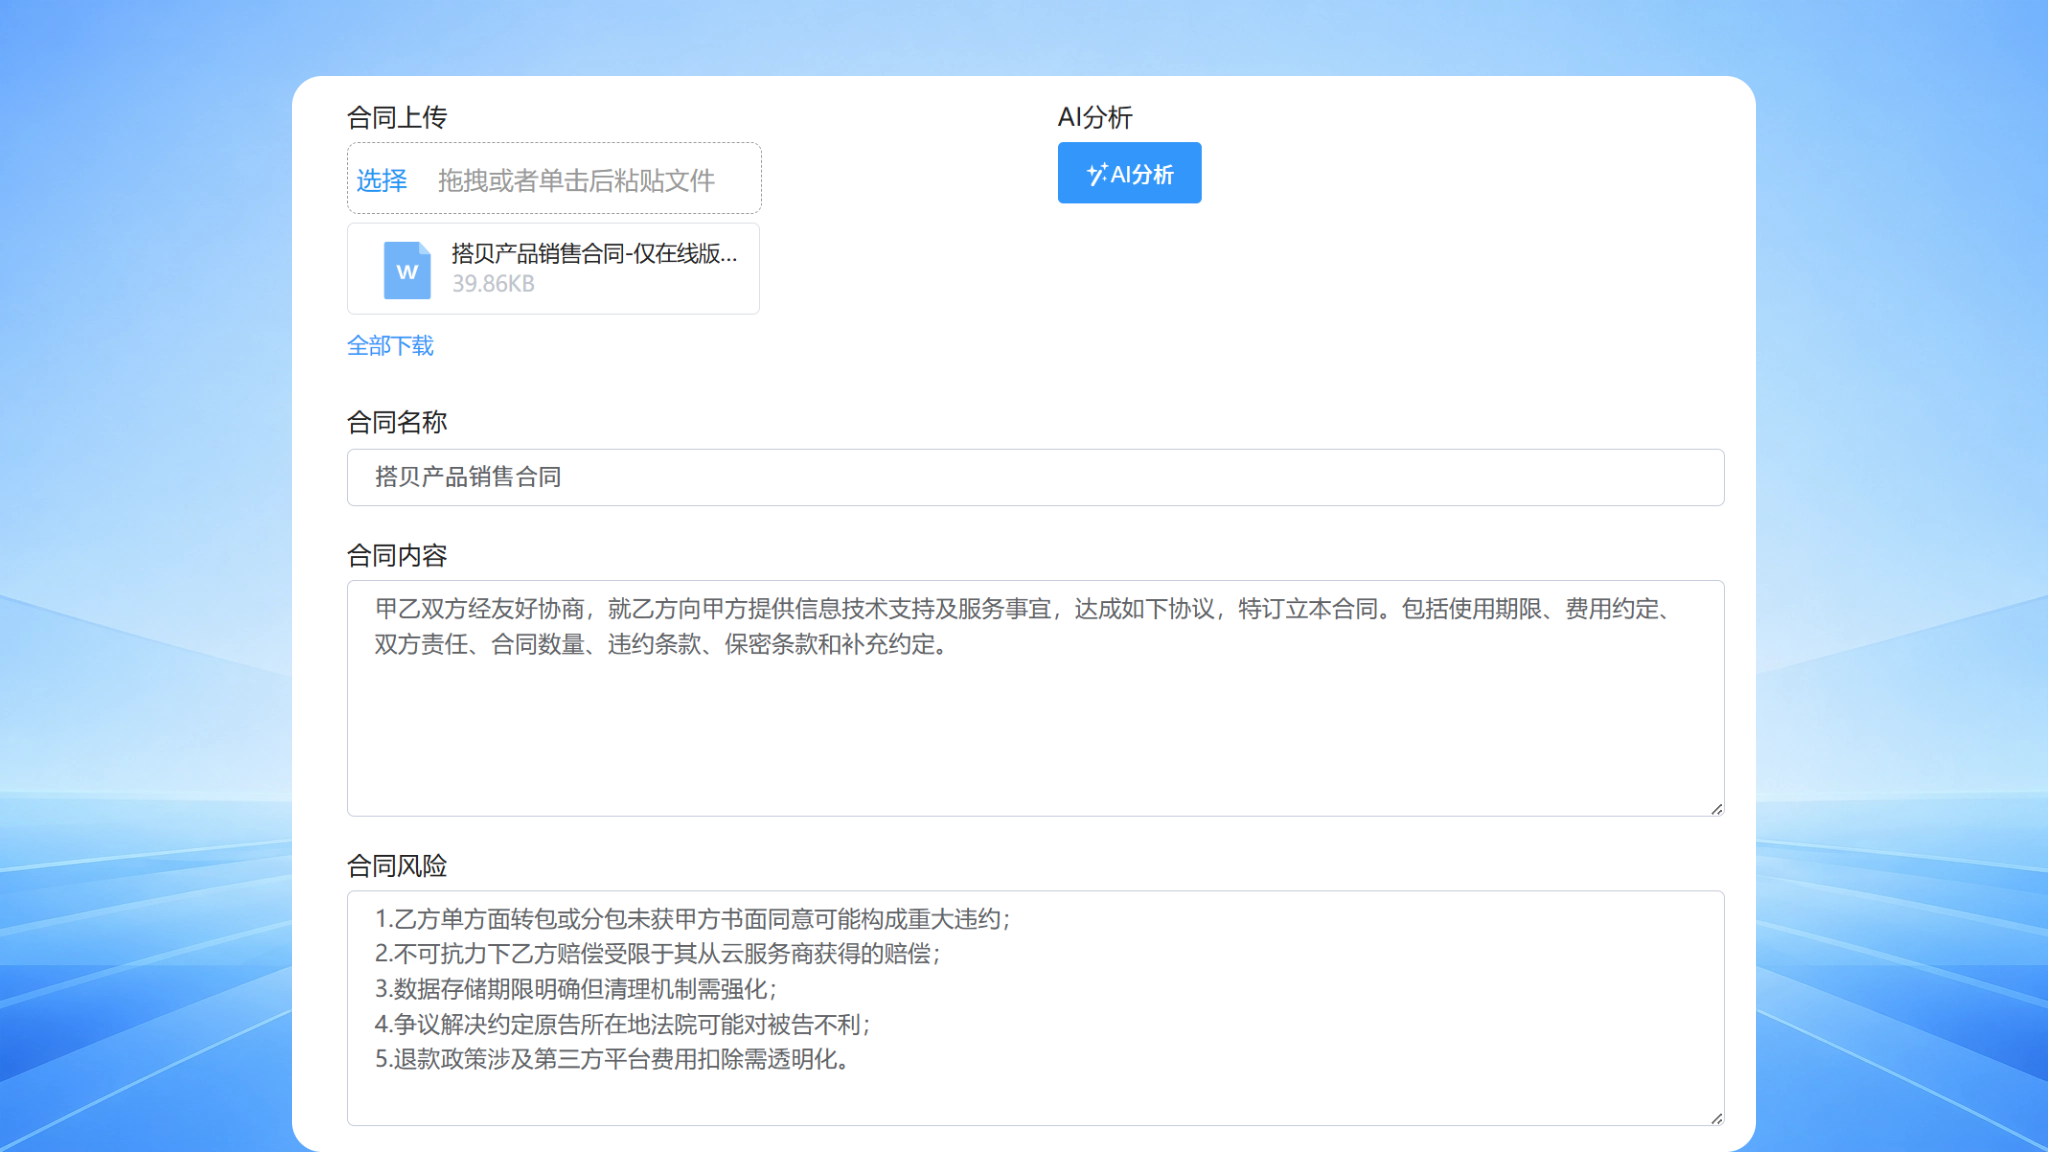Image resolution: width=2048 pixels, height=1152 pixels.
Task: Click the 合同名称 label
Action: tap(397, 422)
